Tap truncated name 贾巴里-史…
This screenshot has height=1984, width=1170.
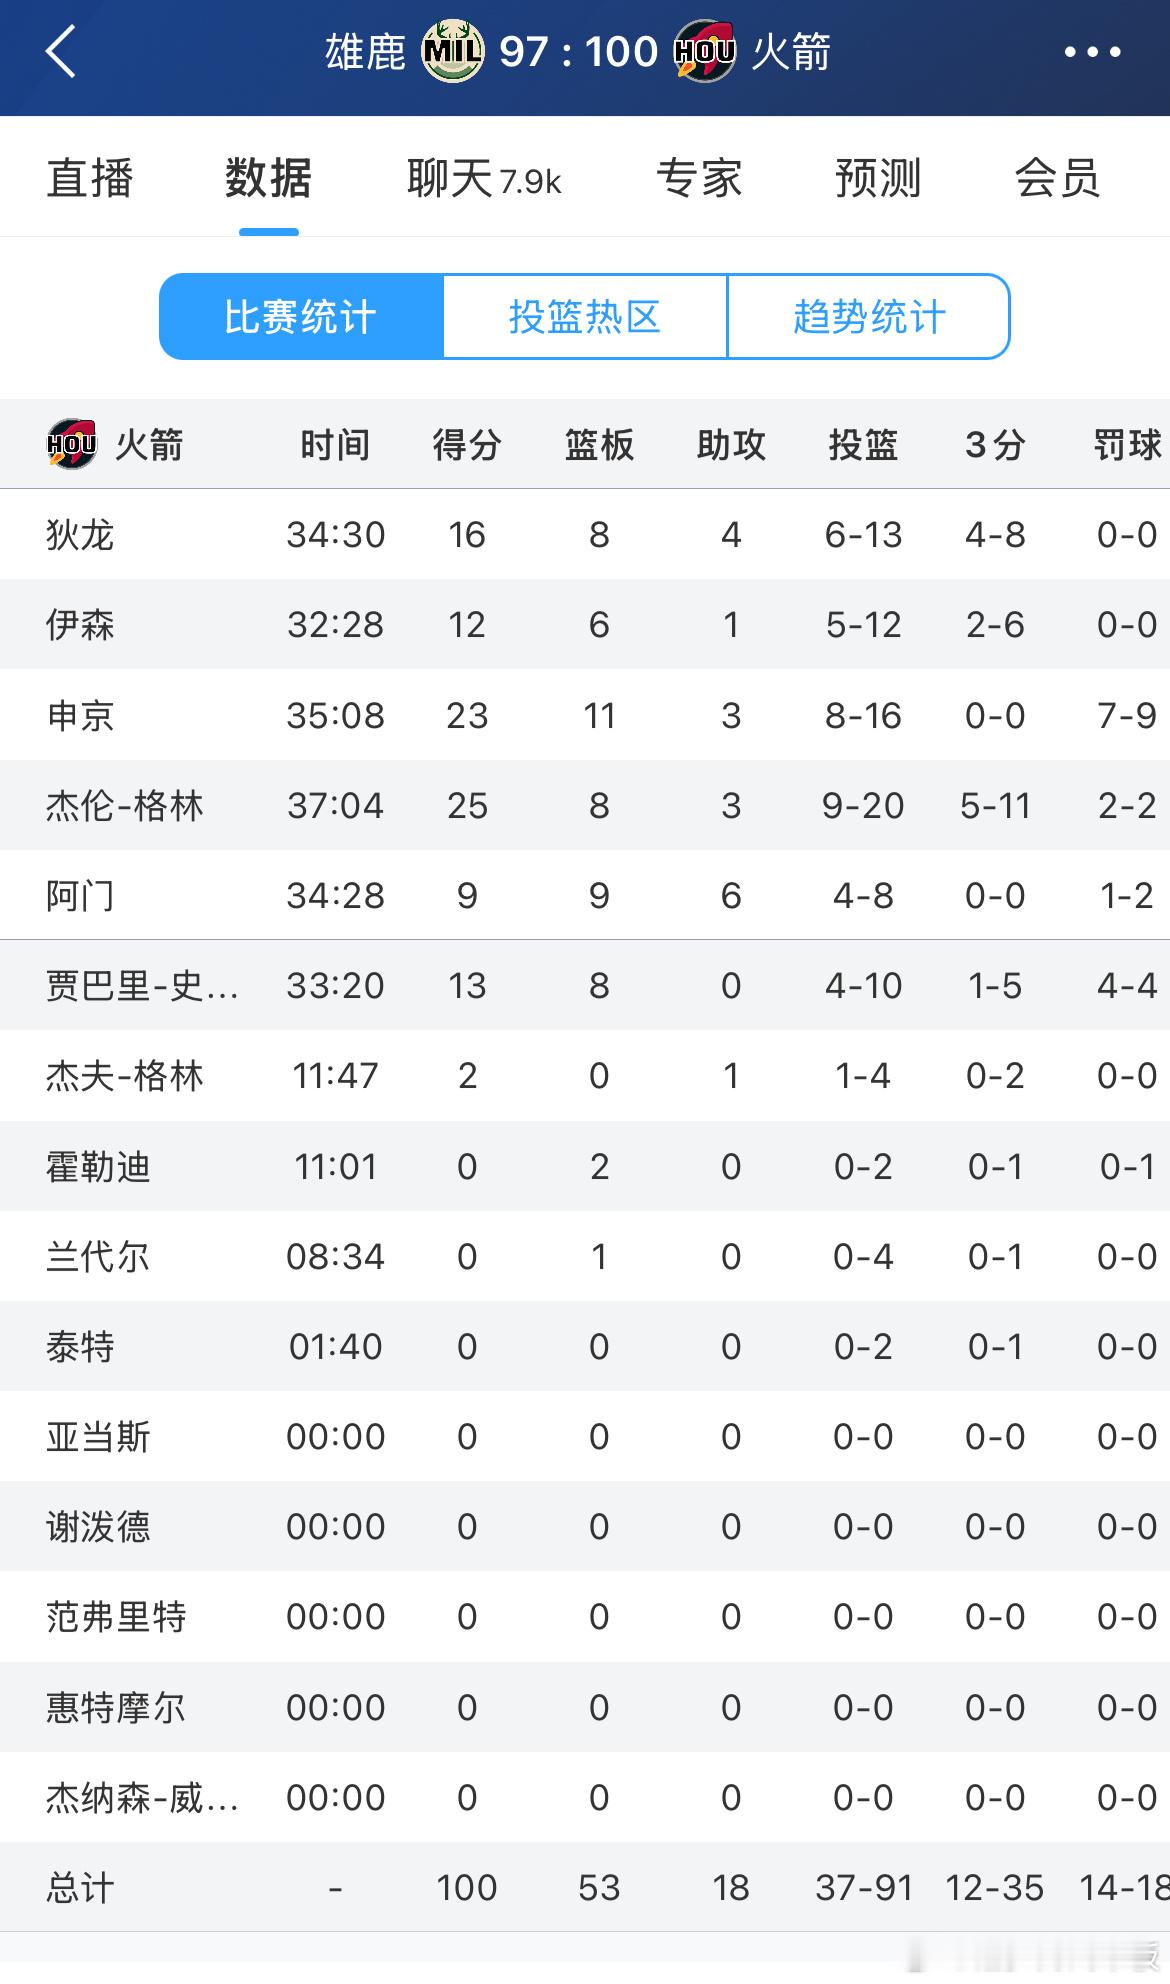point(142,986)
